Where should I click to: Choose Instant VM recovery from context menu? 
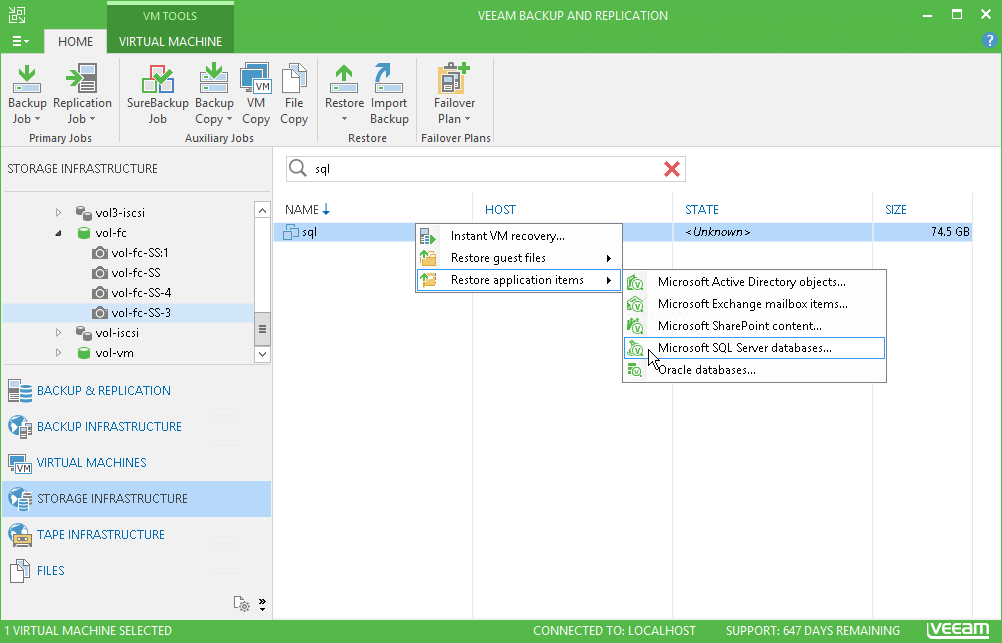pos(519,236)
